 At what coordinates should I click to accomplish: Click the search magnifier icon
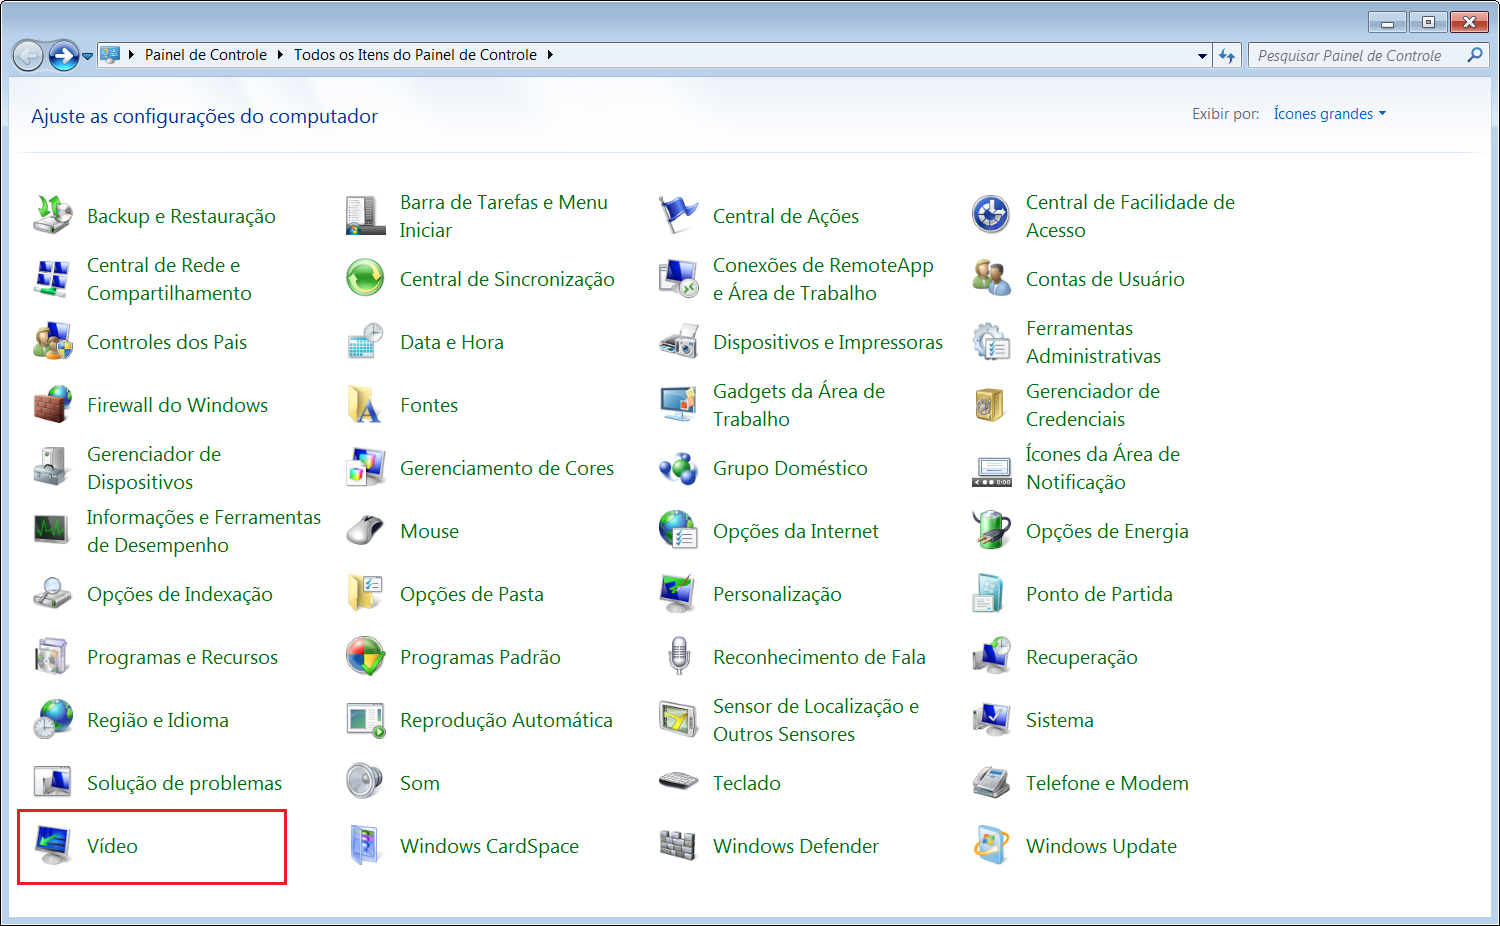[x=1474, y=56]
